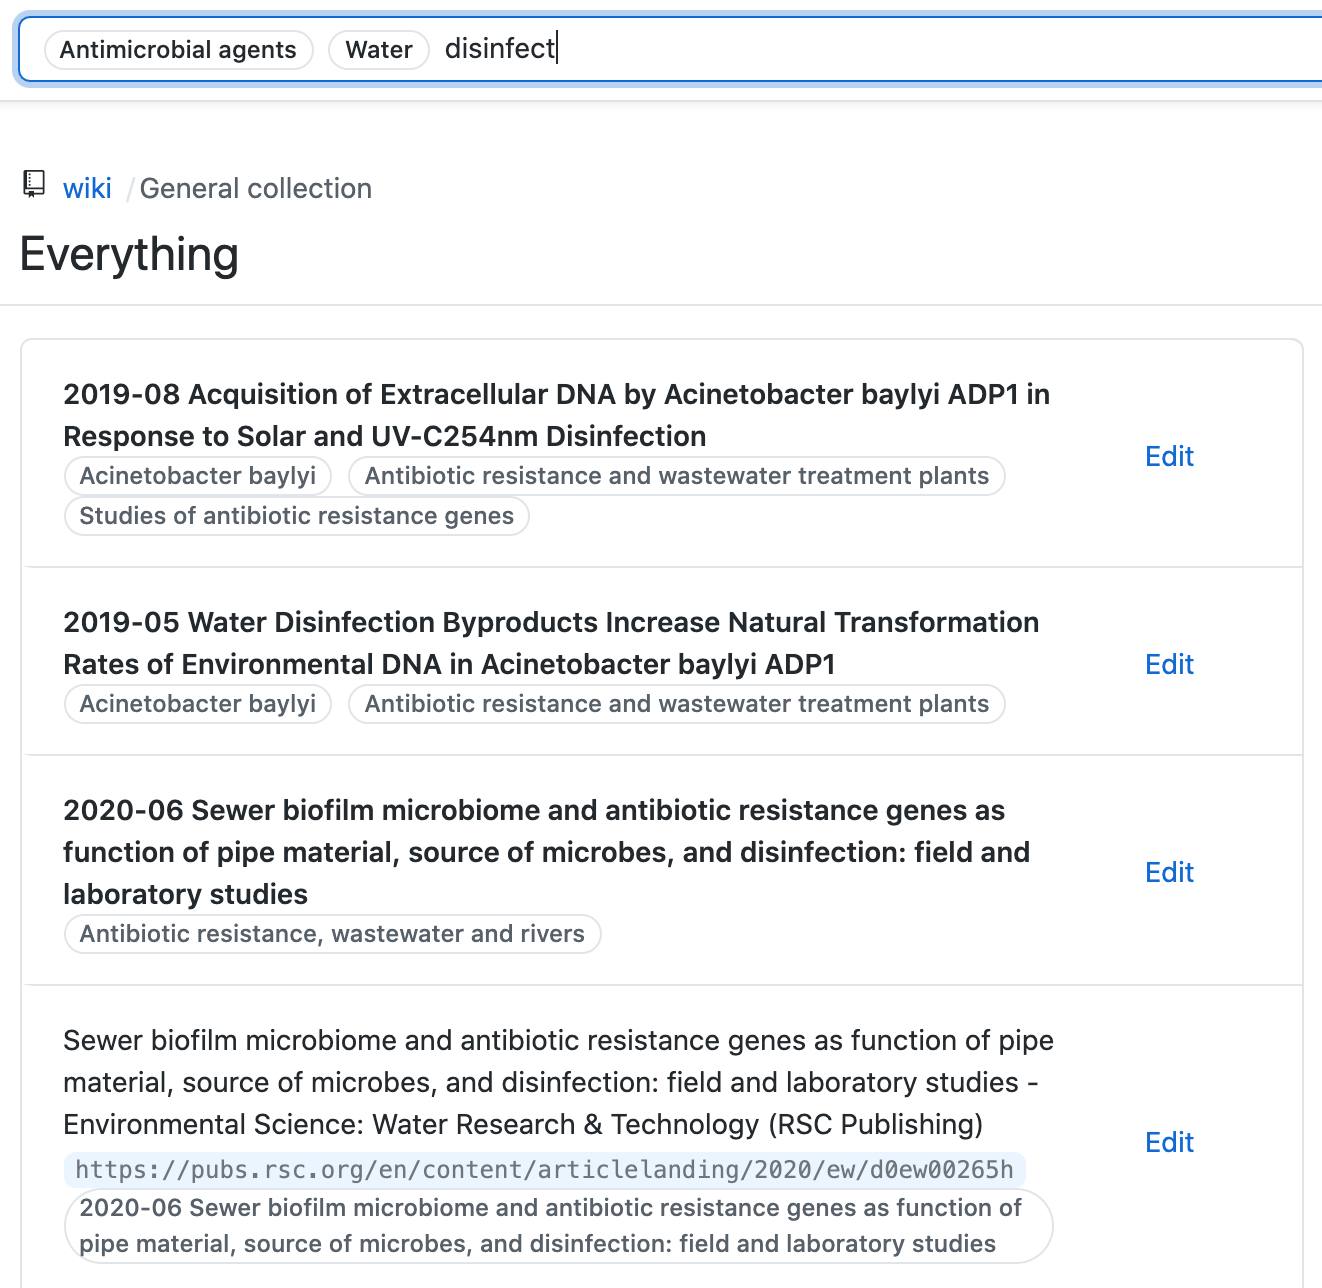Image resolution: width=1322 pixels, height=1288 pixels.
Task: Click the 'Studies of antibiotic resistance genes' tag
Action: pos(297,516)
